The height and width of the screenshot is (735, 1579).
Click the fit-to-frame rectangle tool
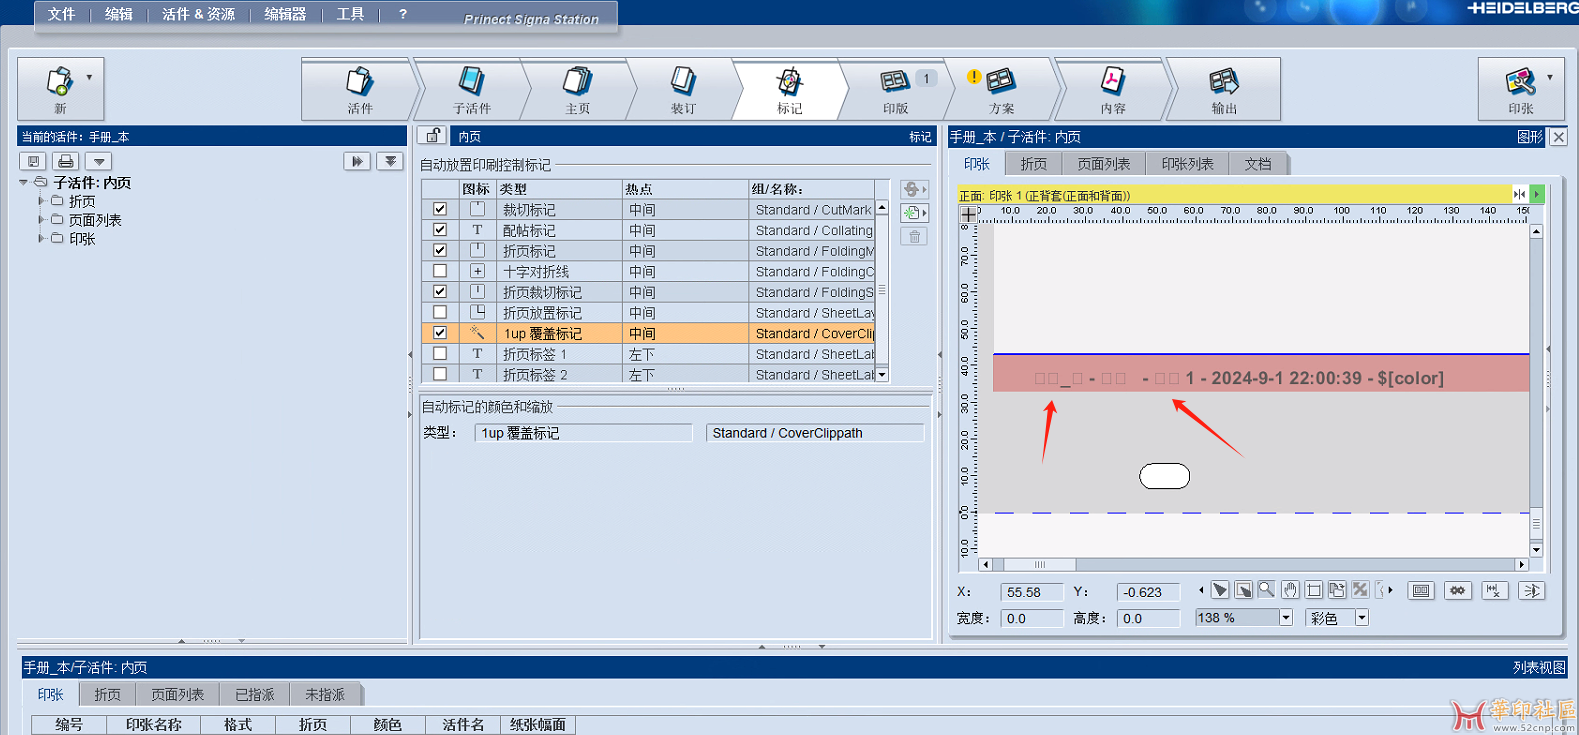[1314, 590]
